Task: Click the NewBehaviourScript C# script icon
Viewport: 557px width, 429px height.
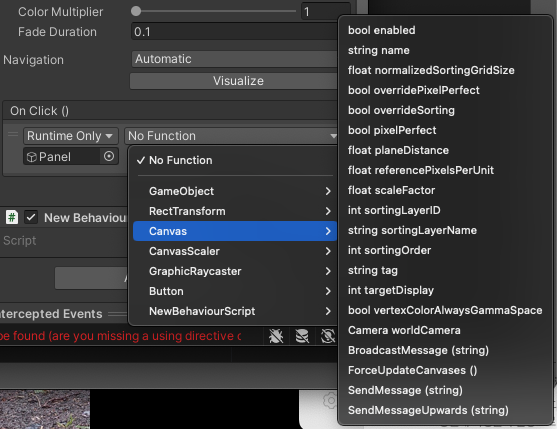Action: tap(12, 217)
